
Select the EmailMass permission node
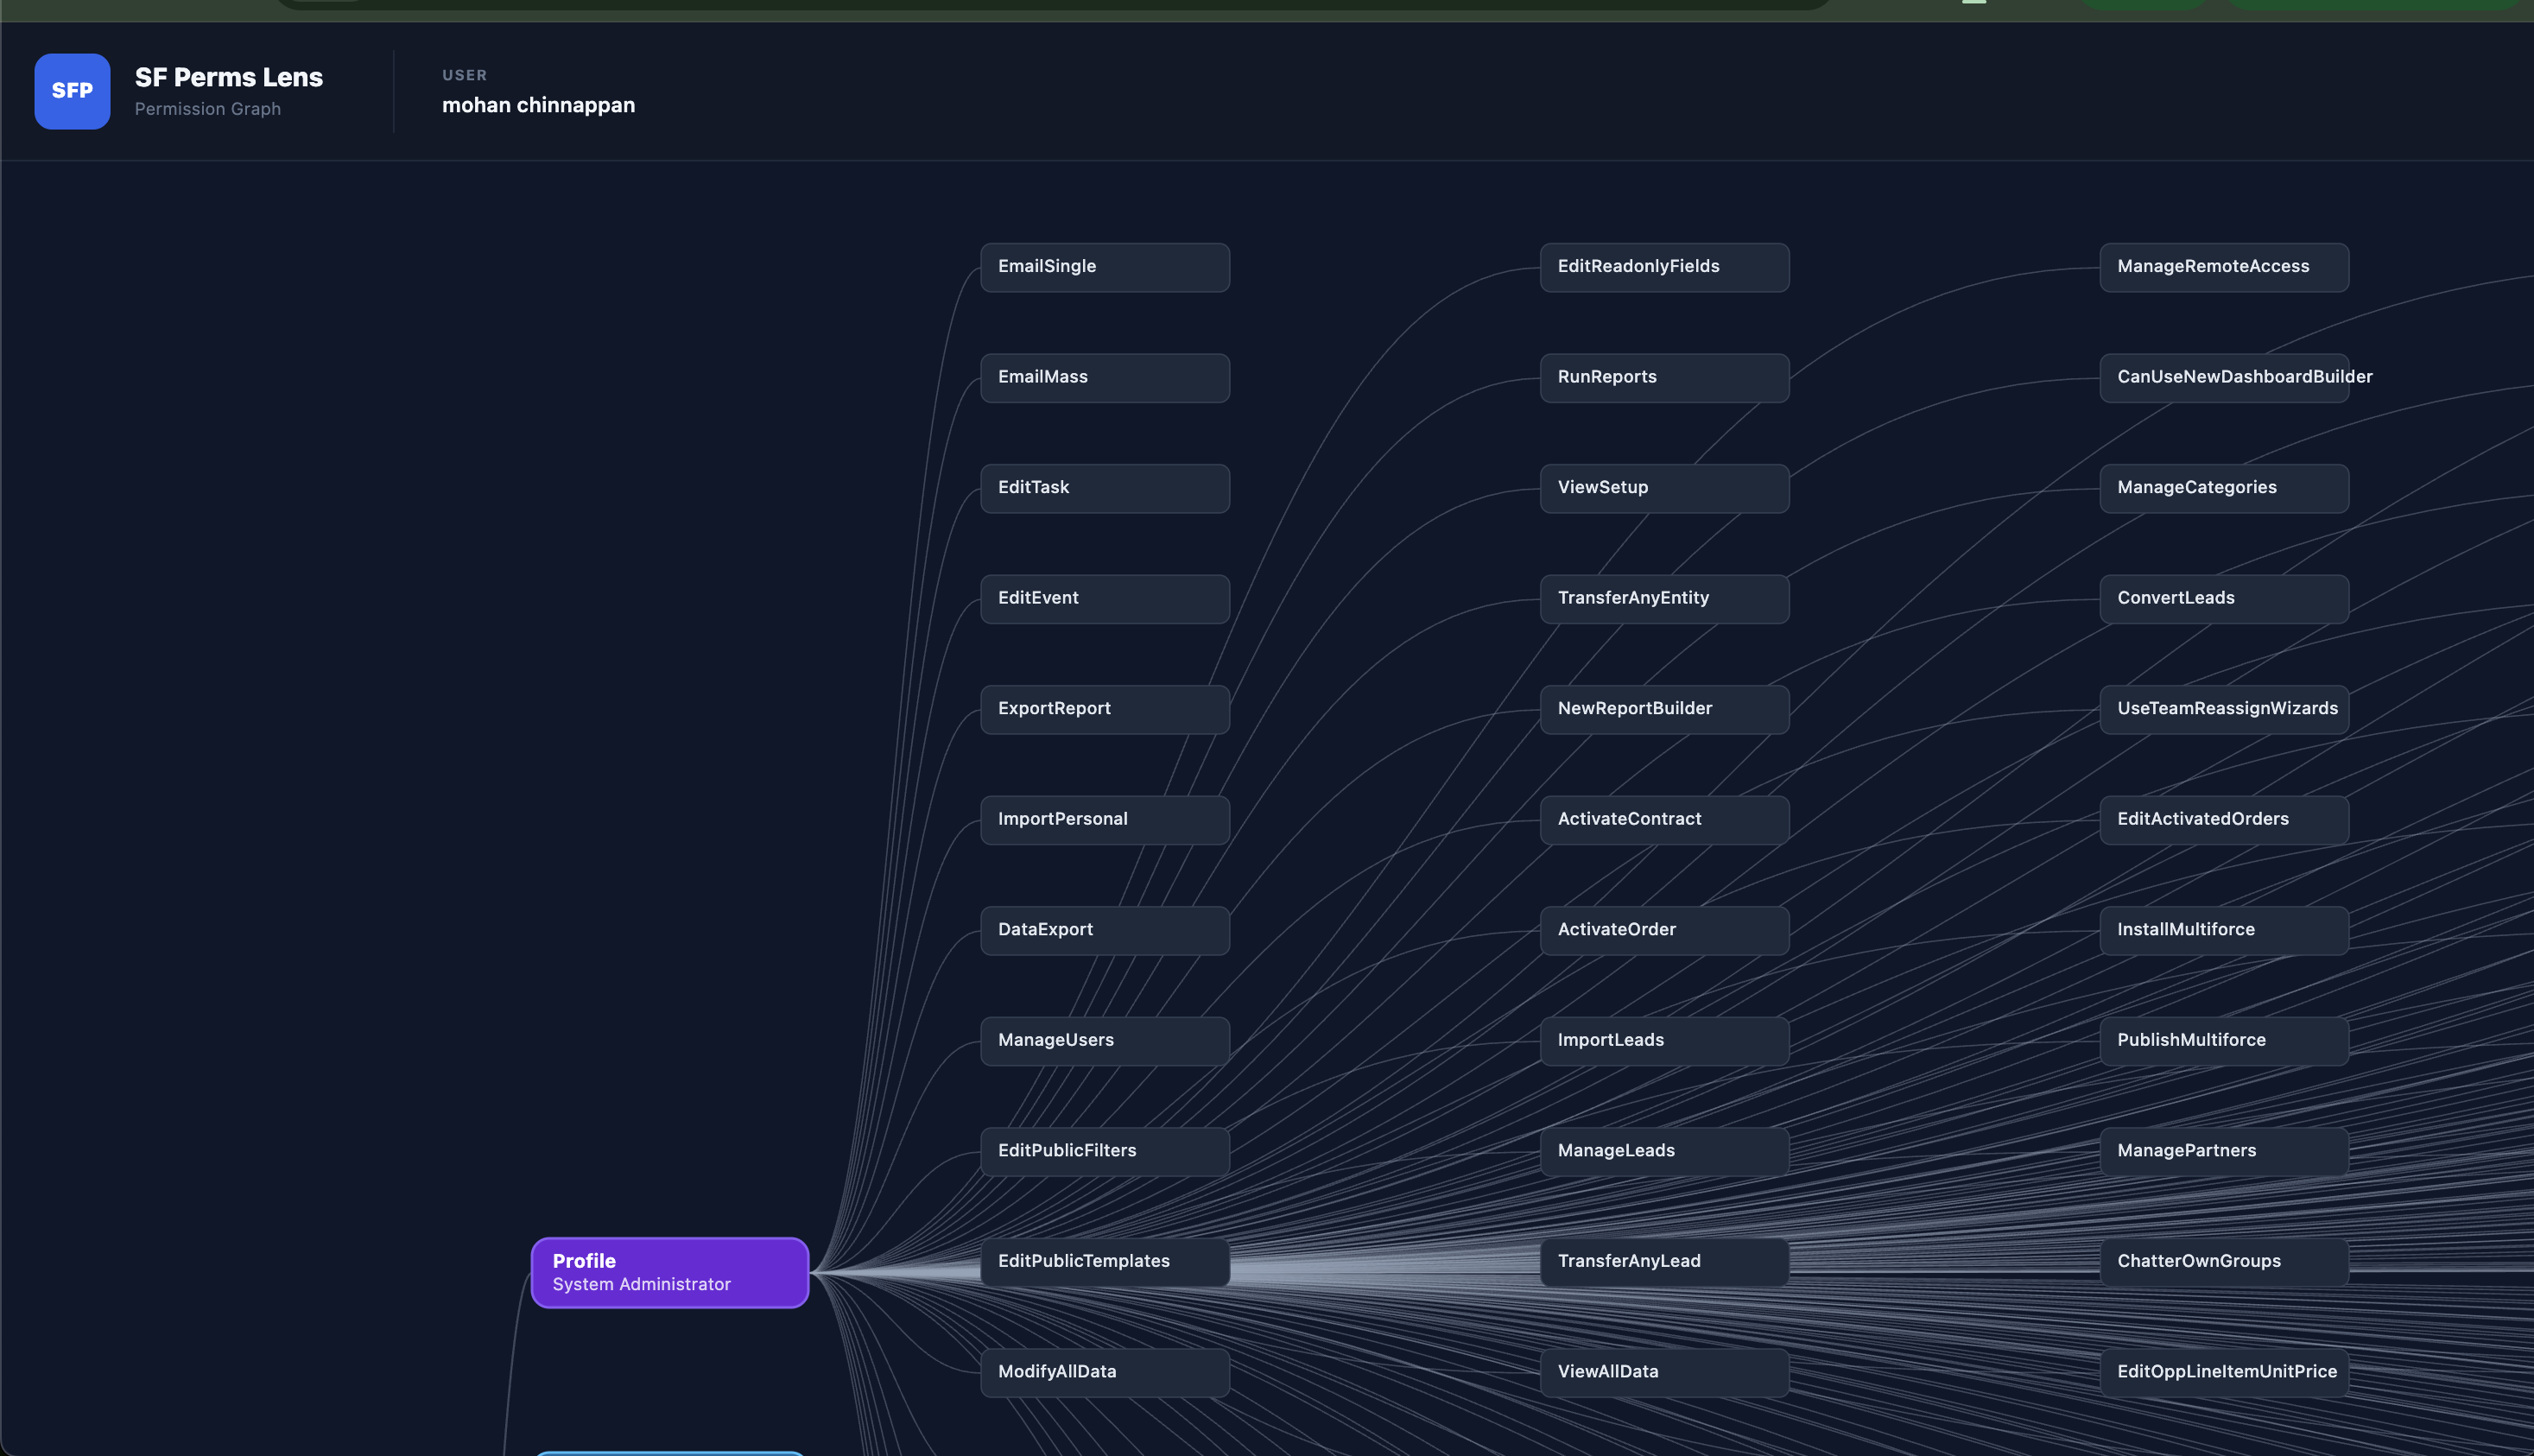1105,378
